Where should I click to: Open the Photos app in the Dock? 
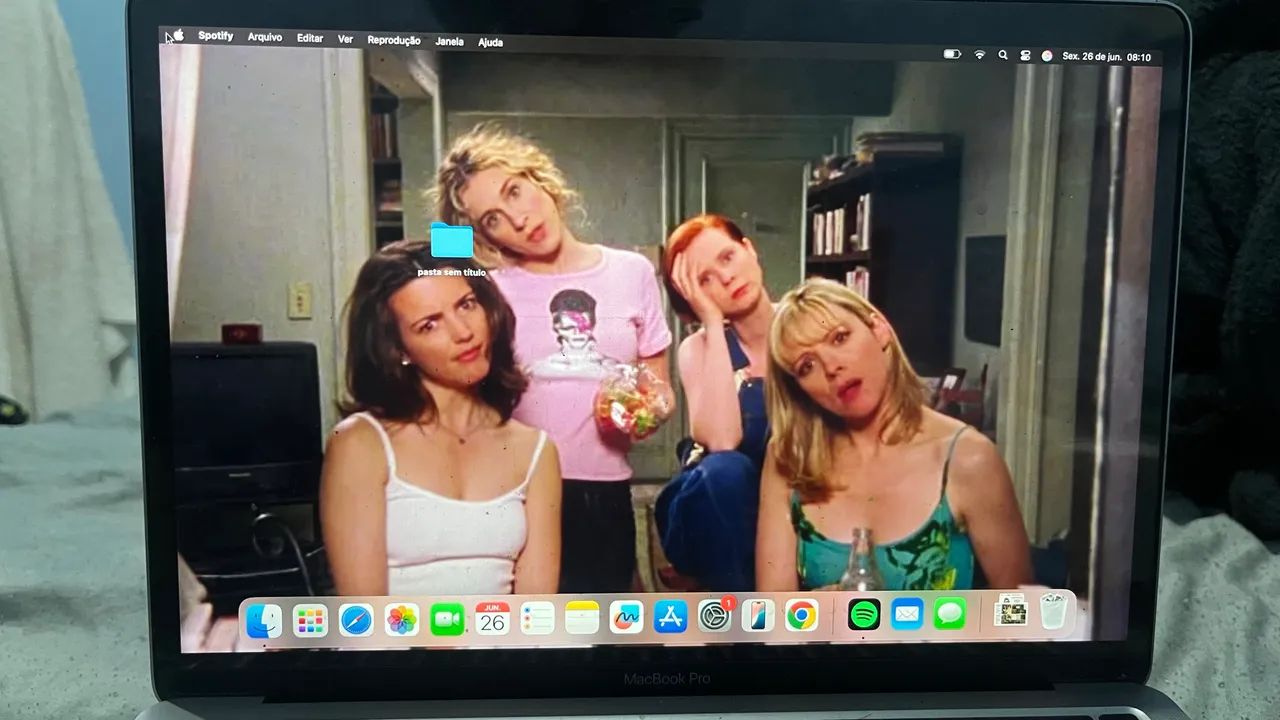tap(402, 620)
